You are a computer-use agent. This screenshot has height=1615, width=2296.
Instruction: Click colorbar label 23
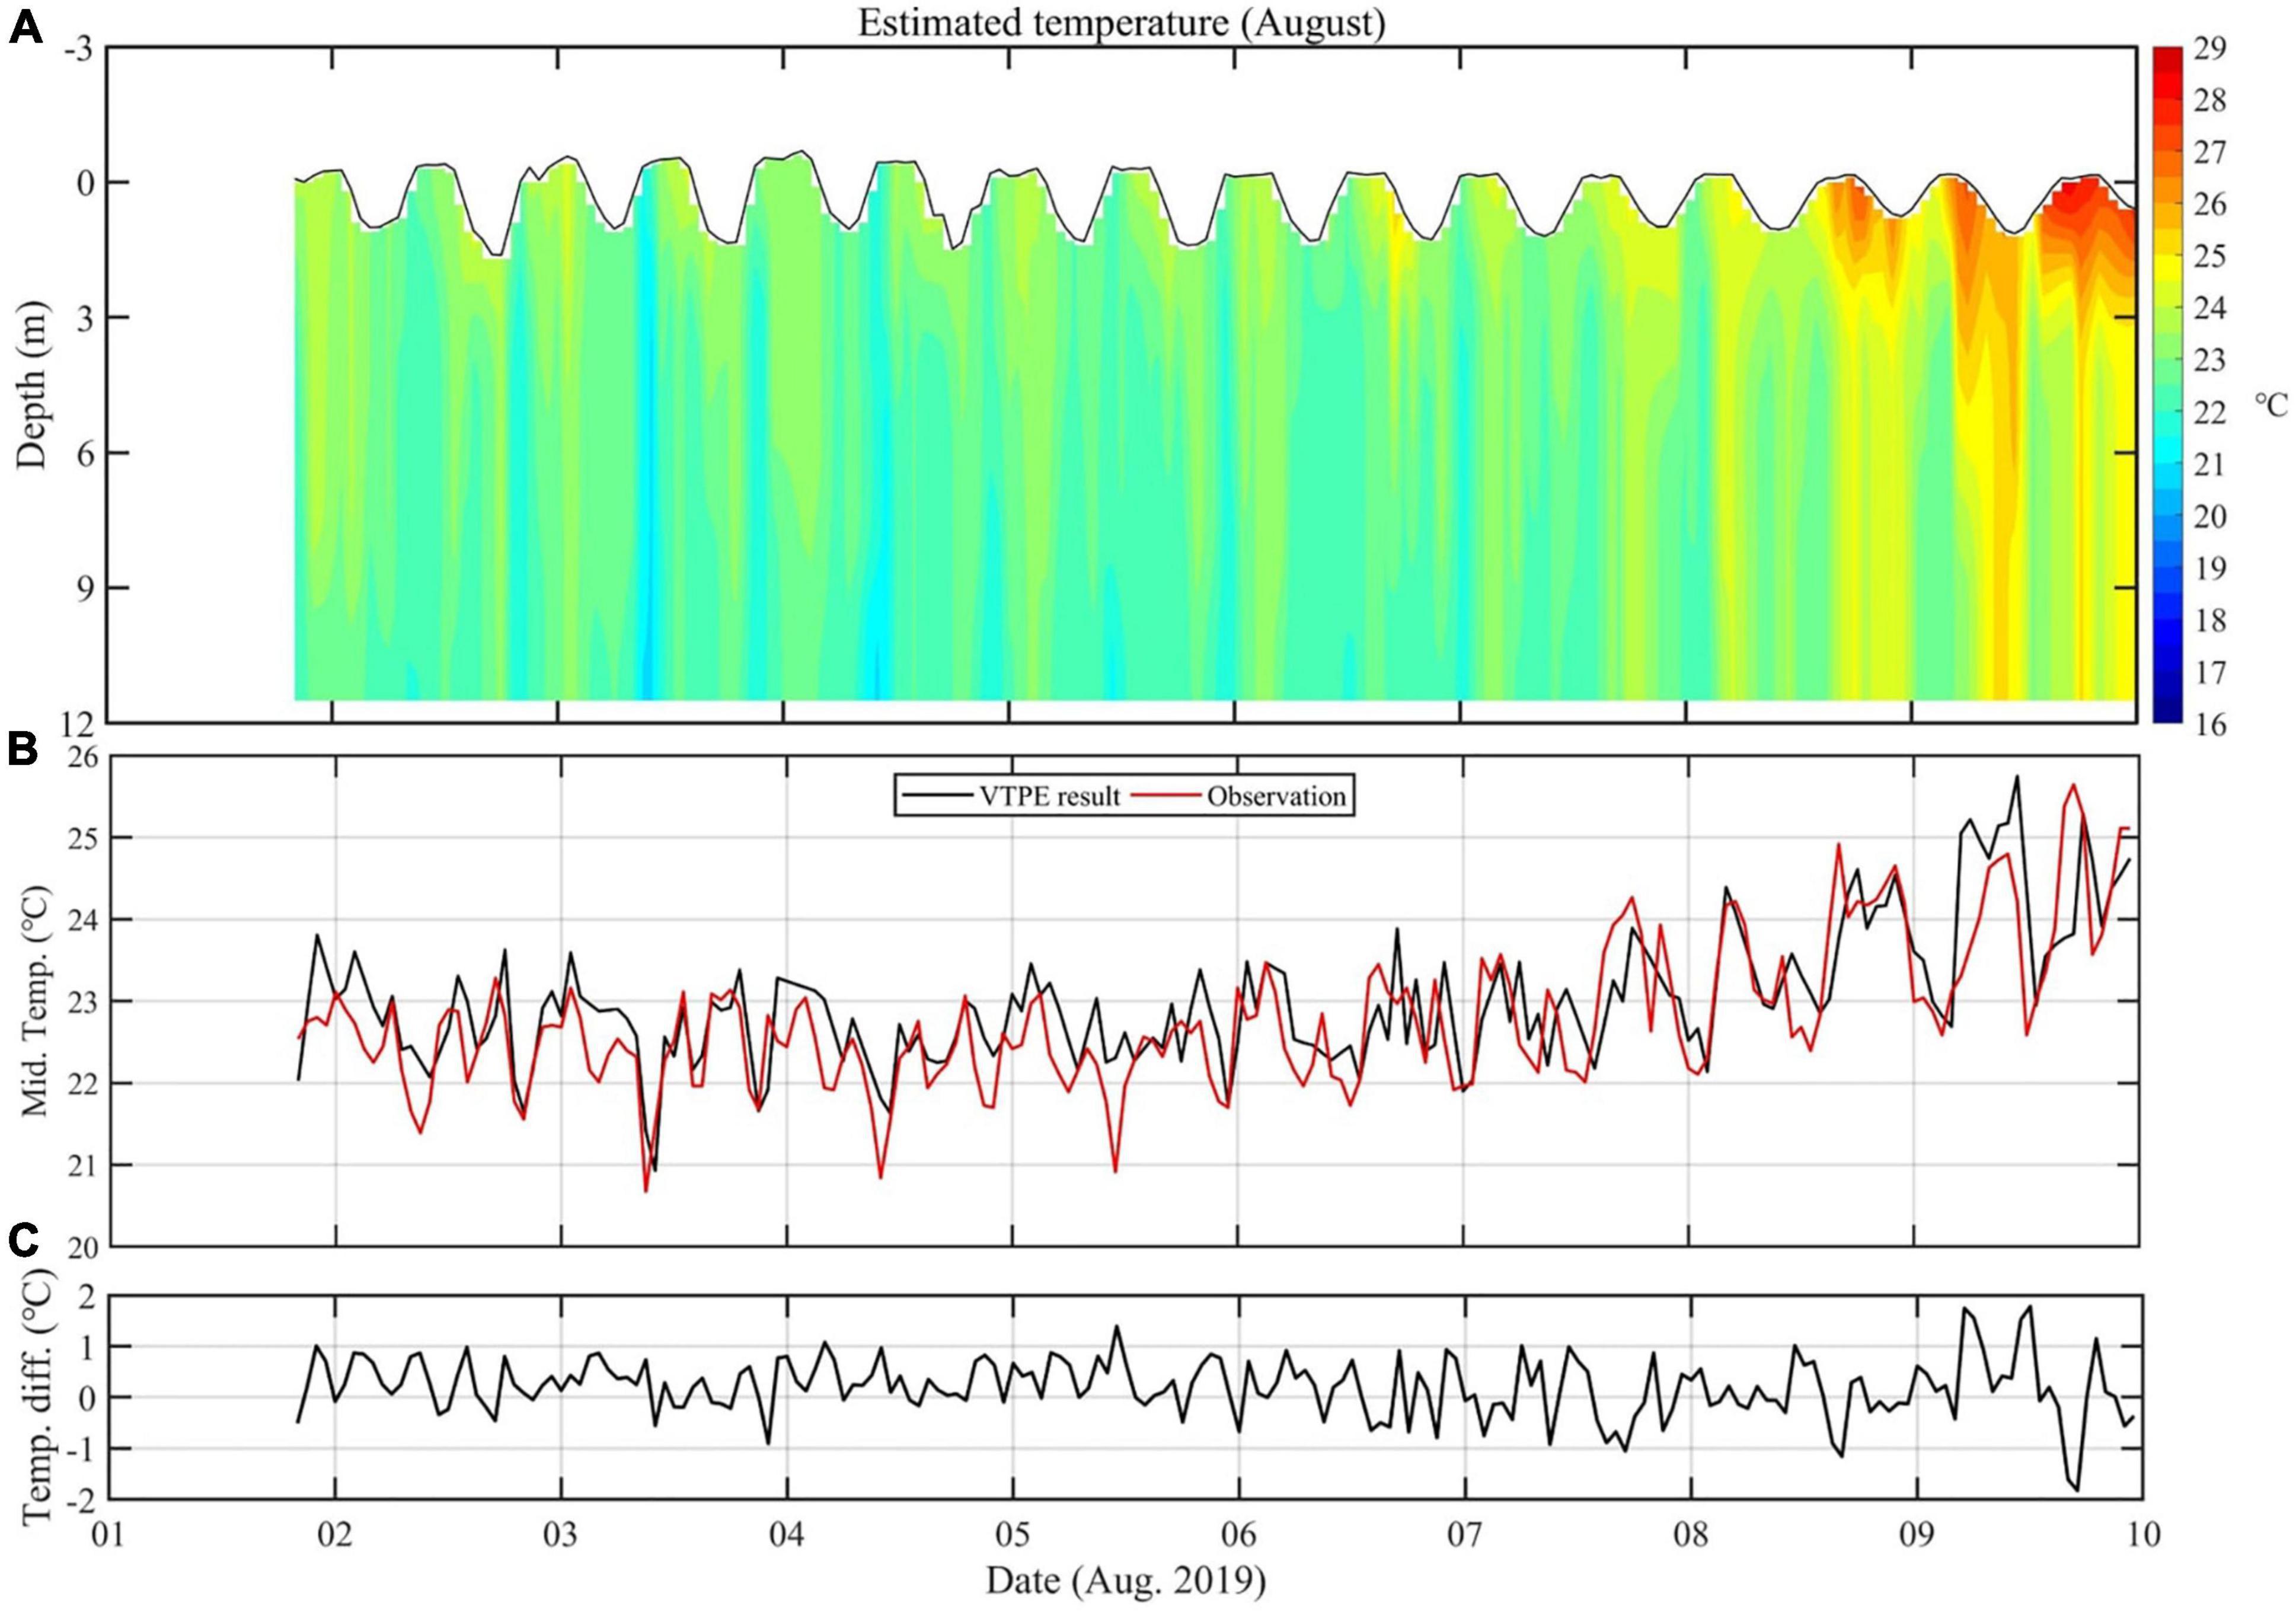2211,361
